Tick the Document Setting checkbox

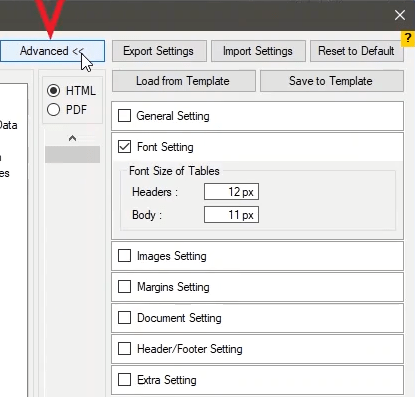(x=124, y=318)
